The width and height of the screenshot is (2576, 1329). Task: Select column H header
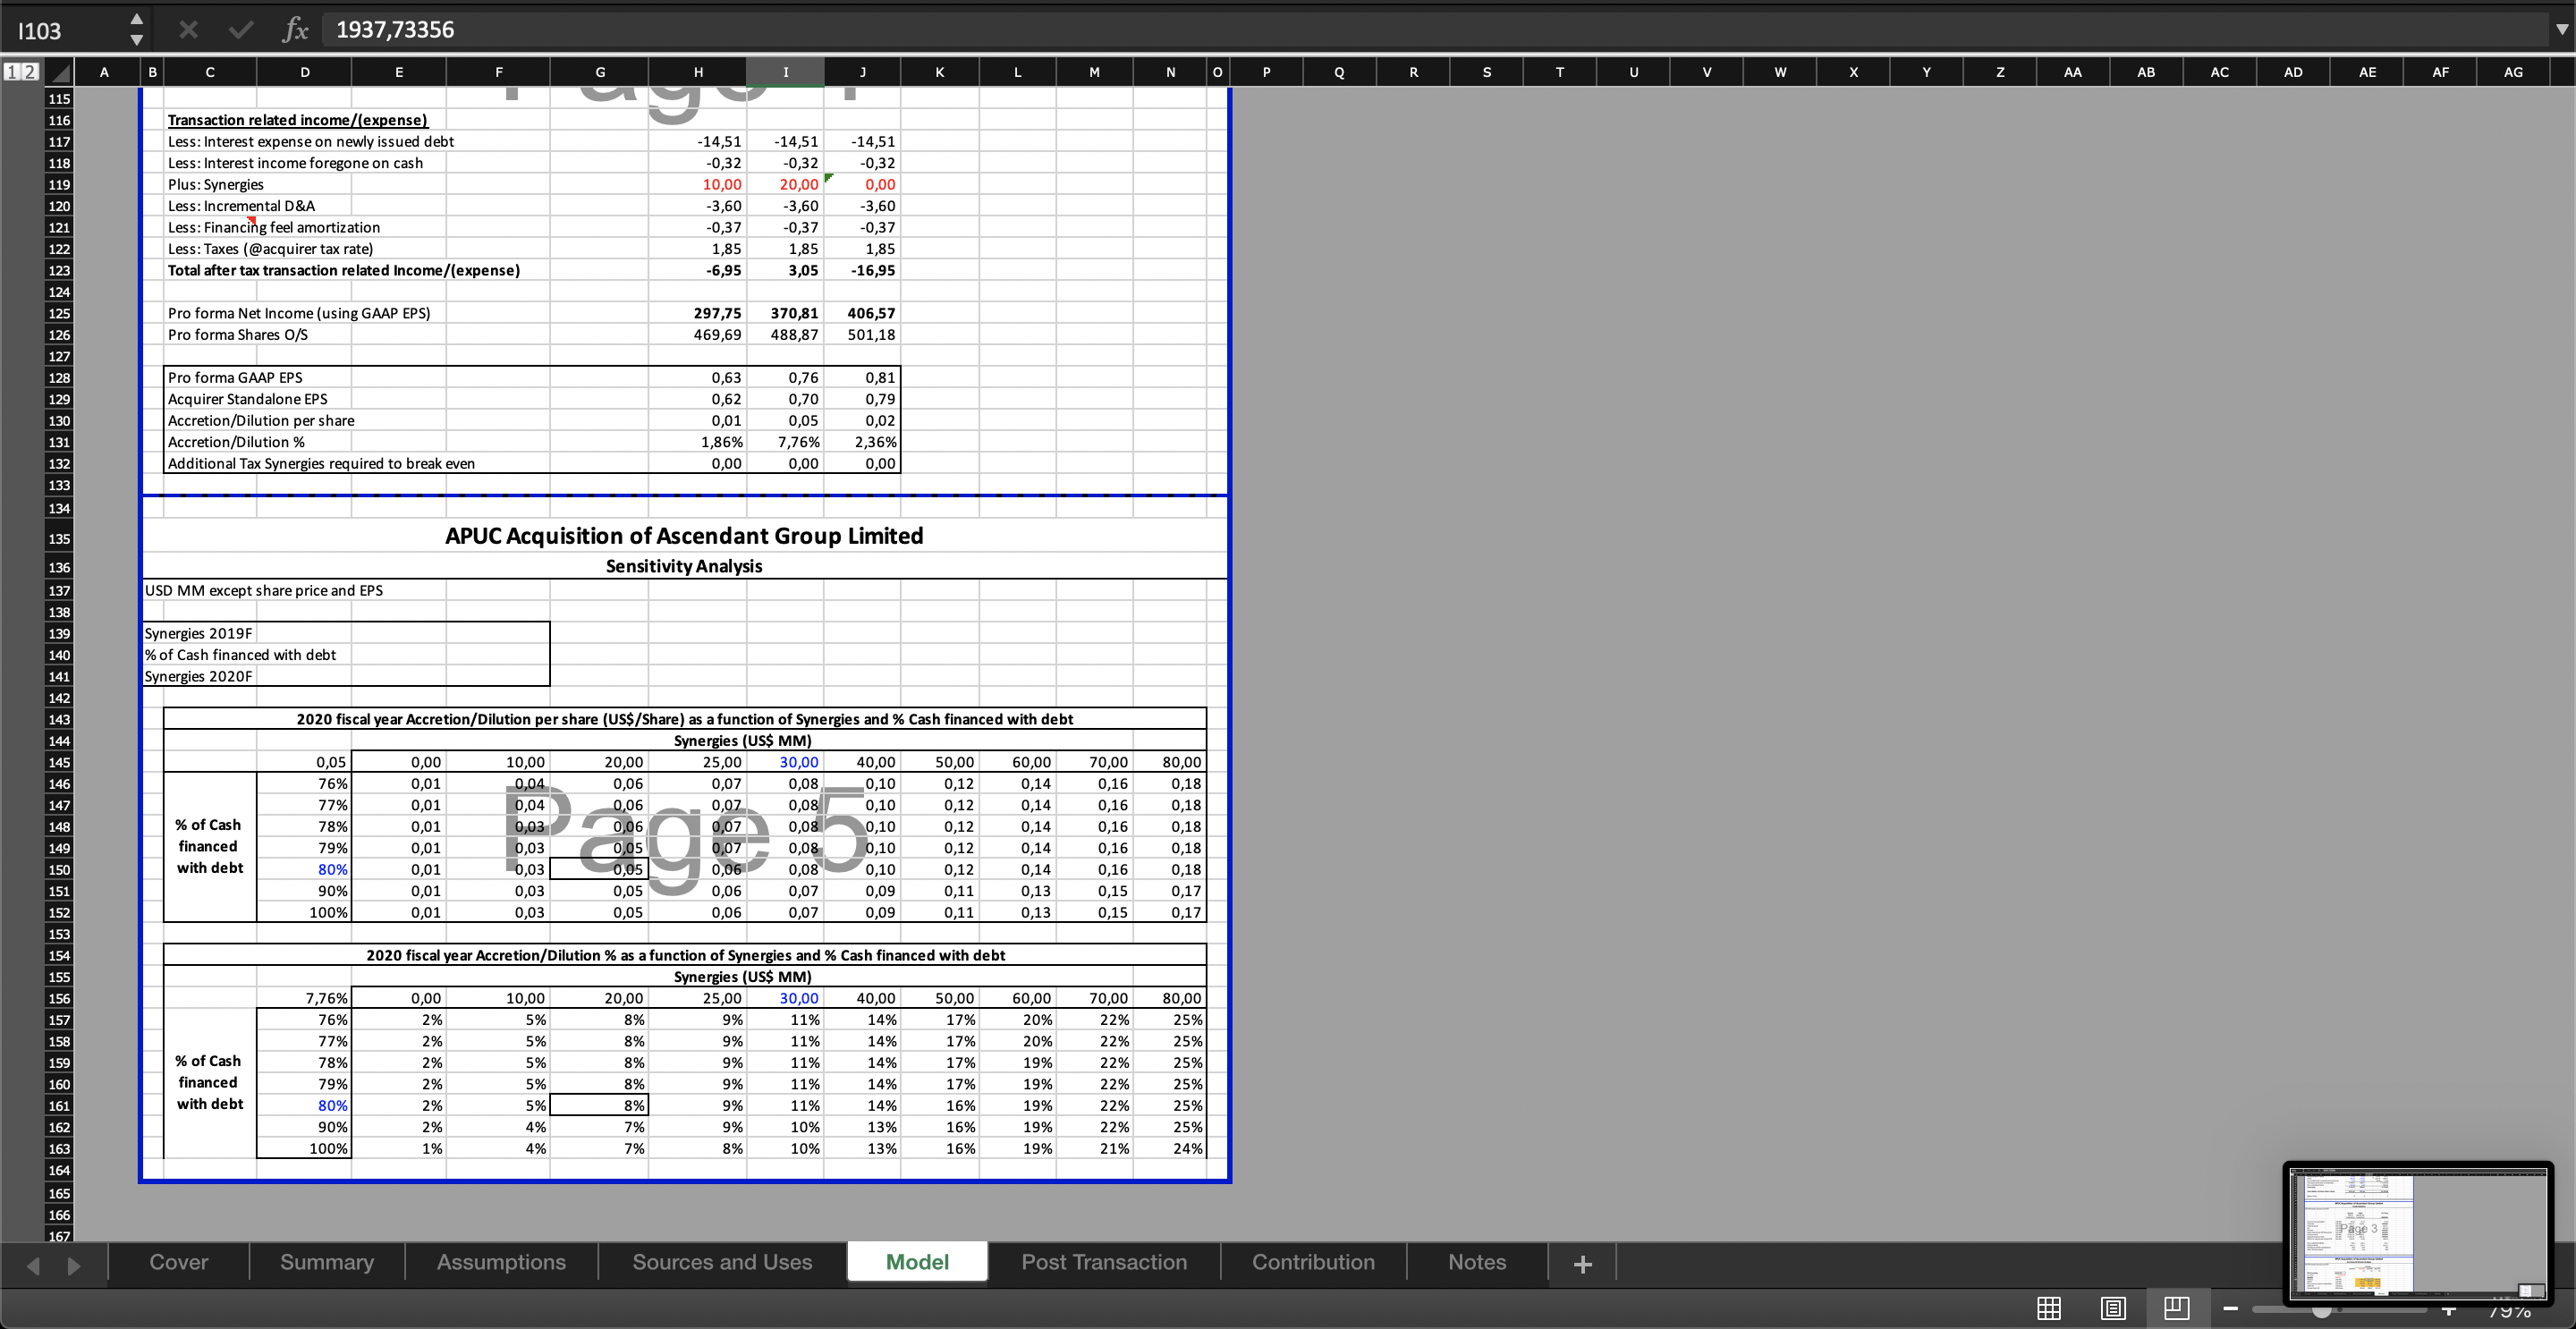698,72
